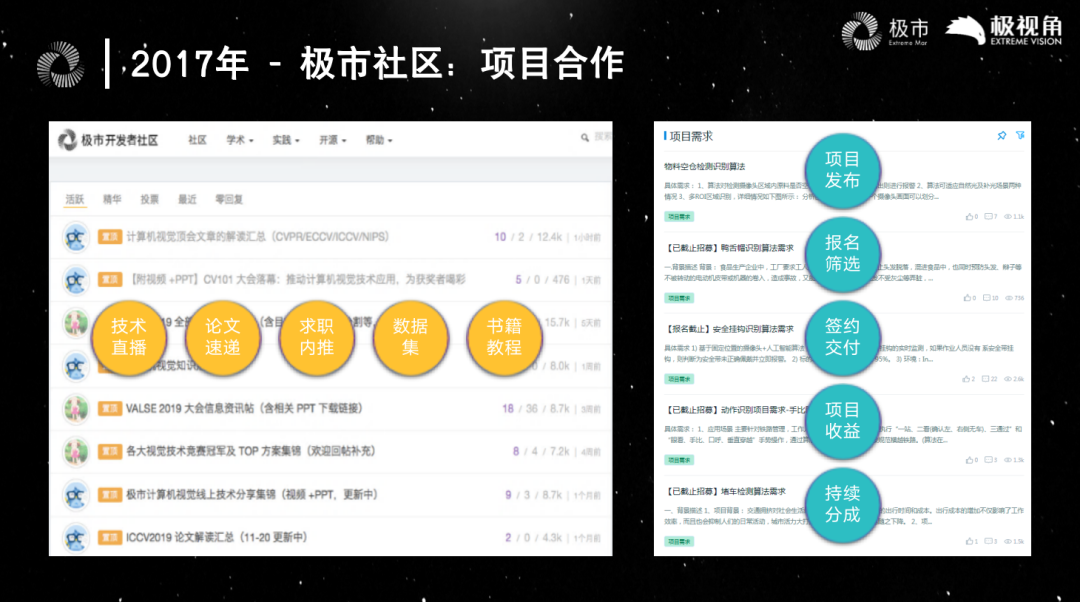Click author avatar of 极市计算机视觉线上技术分享集锦 post

pyautogui.click(x=76, y=495)
